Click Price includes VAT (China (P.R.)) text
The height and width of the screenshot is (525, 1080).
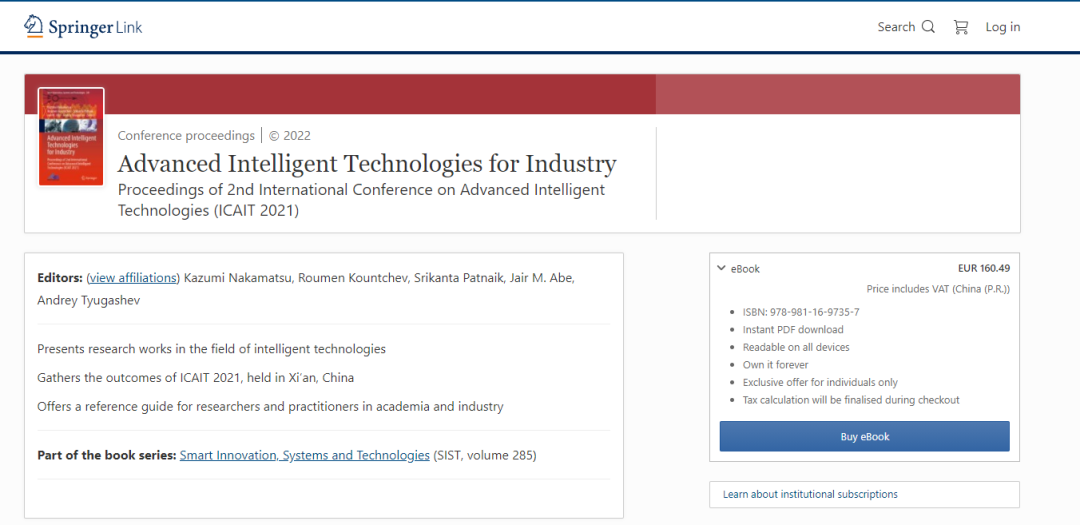pos(938,289)
